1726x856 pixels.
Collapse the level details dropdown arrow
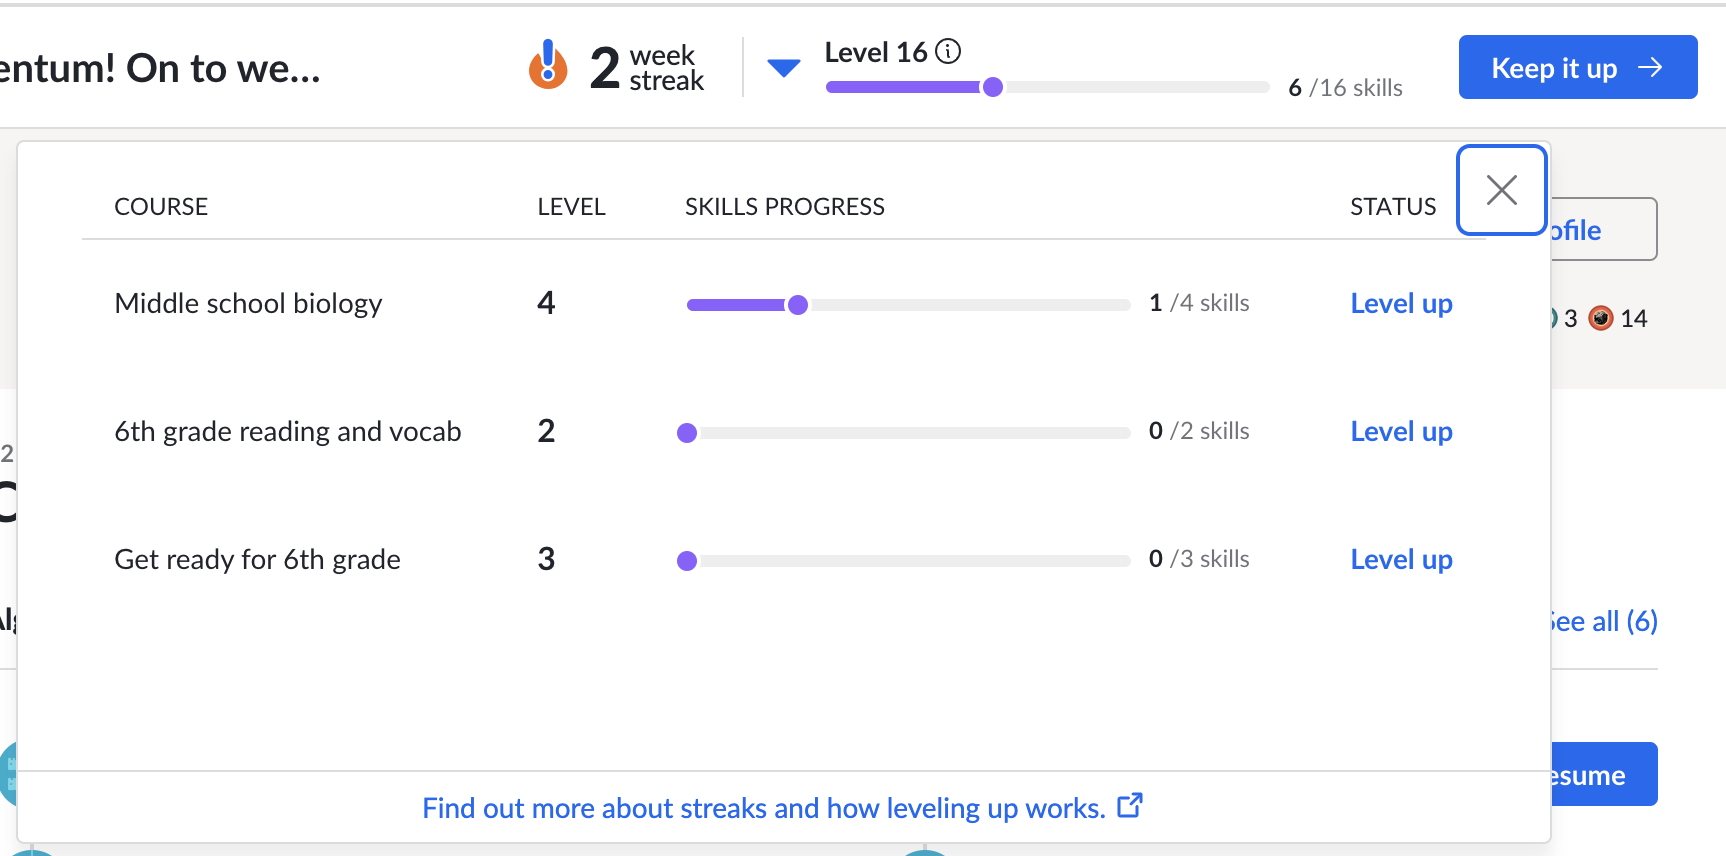tap(784, 68)
